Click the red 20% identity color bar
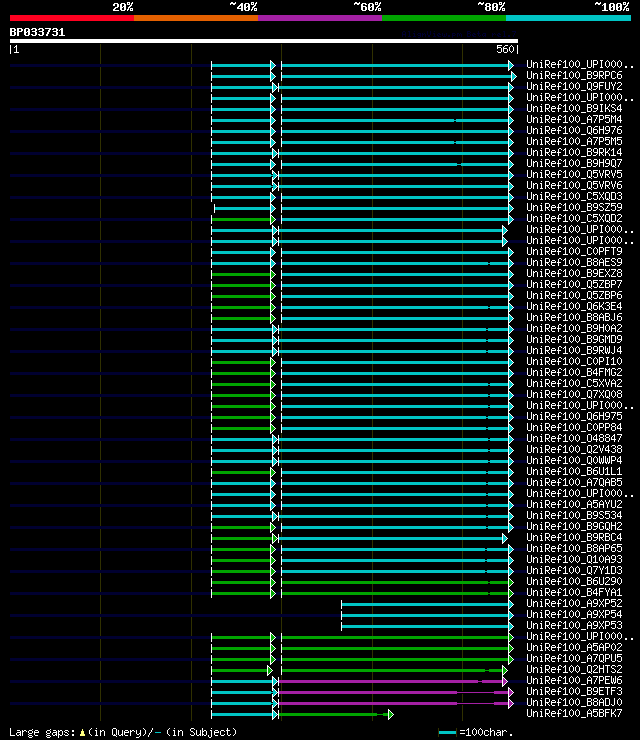Image resolution: width=640 pixels, height=740 pixels. (72, 18)
